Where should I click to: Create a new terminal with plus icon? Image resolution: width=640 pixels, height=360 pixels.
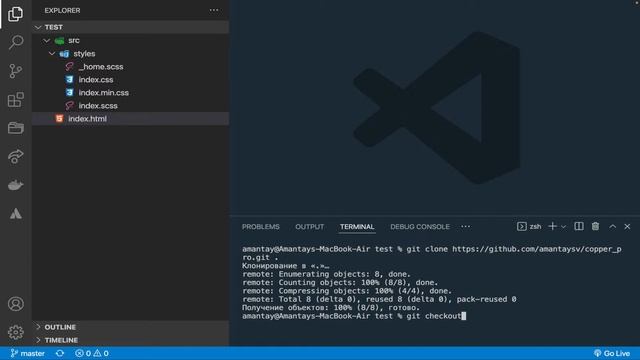click(552, 227)
